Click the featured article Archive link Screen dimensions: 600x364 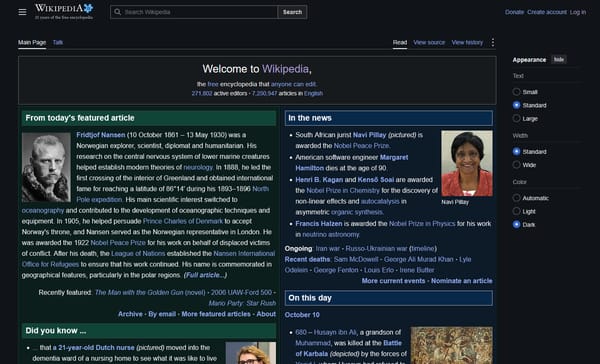(130, 314)
